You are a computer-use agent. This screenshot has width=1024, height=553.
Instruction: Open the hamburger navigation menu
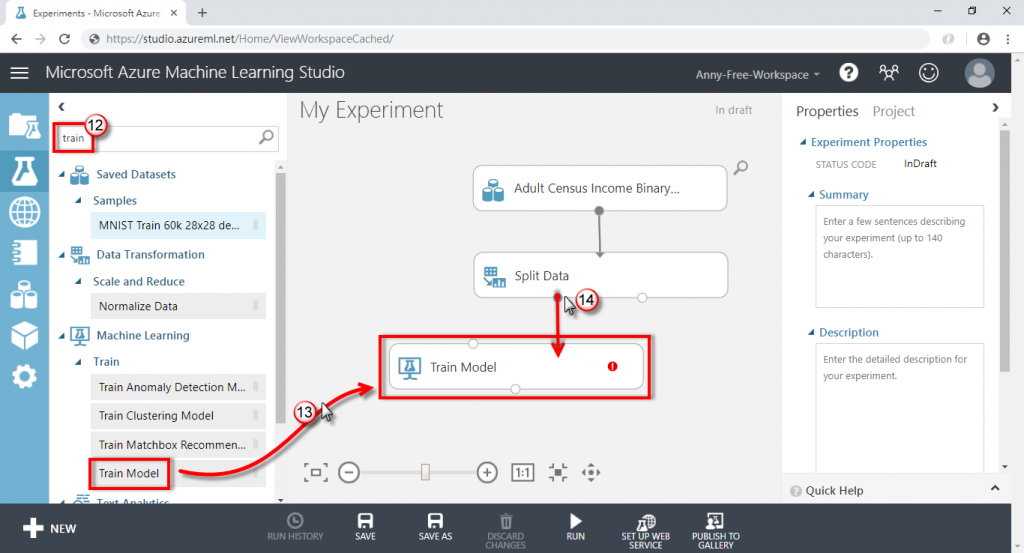tap(20, 72)
